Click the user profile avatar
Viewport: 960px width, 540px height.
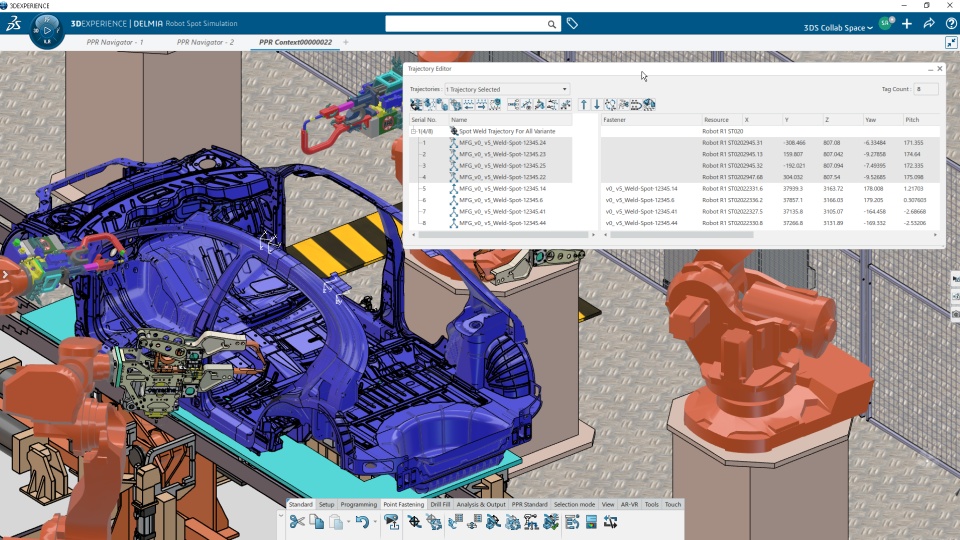point(885,23)
